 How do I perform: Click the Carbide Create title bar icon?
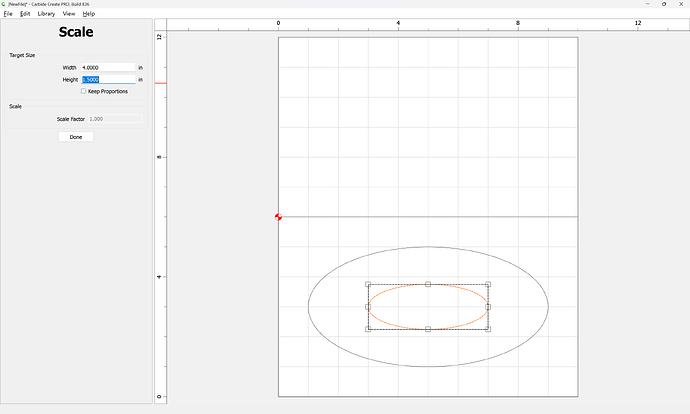pyautogui.click(x=4, y=4)
